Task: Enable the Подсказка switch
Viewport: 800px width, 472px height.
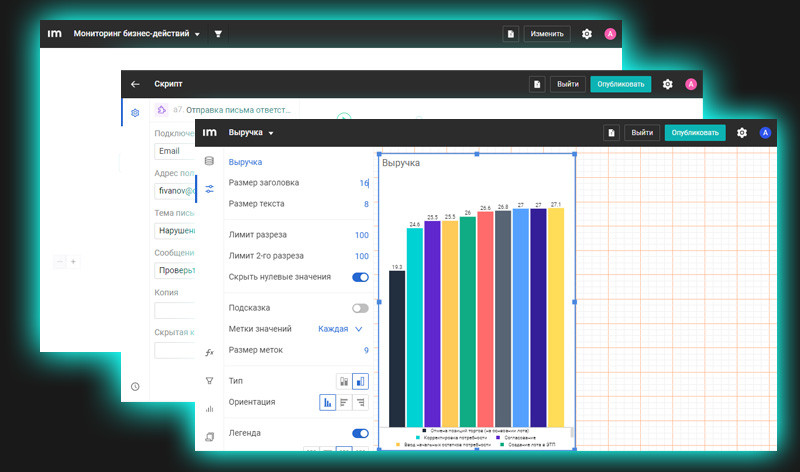Action: tap(360, 308)
